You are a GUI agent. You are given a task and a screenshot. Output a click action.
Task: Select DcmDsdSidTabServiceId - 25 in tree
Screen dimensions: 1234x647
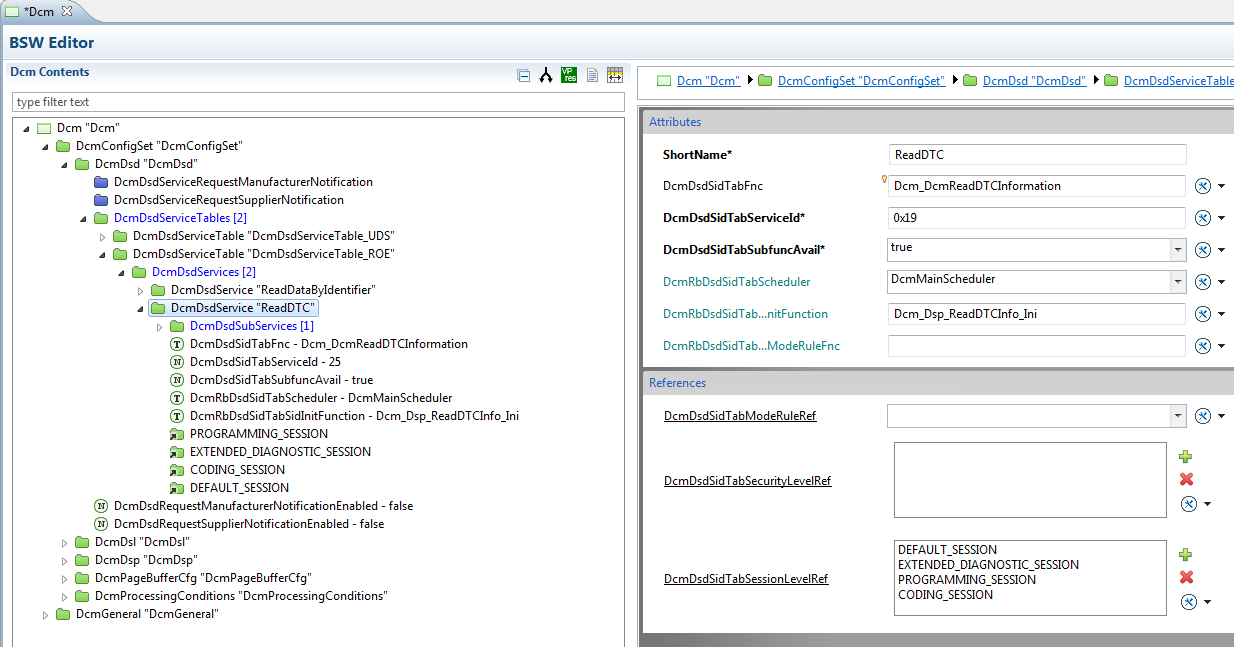(257, 362)
